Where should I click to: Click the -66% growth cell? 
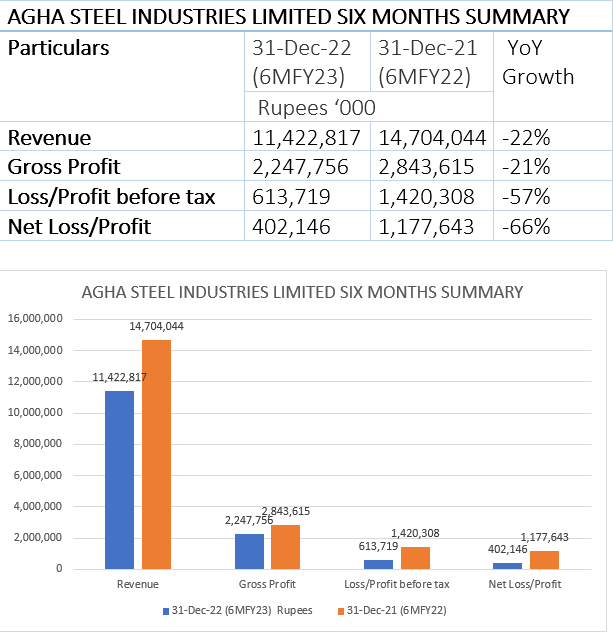pyautogui.click(x=526, y=227)
